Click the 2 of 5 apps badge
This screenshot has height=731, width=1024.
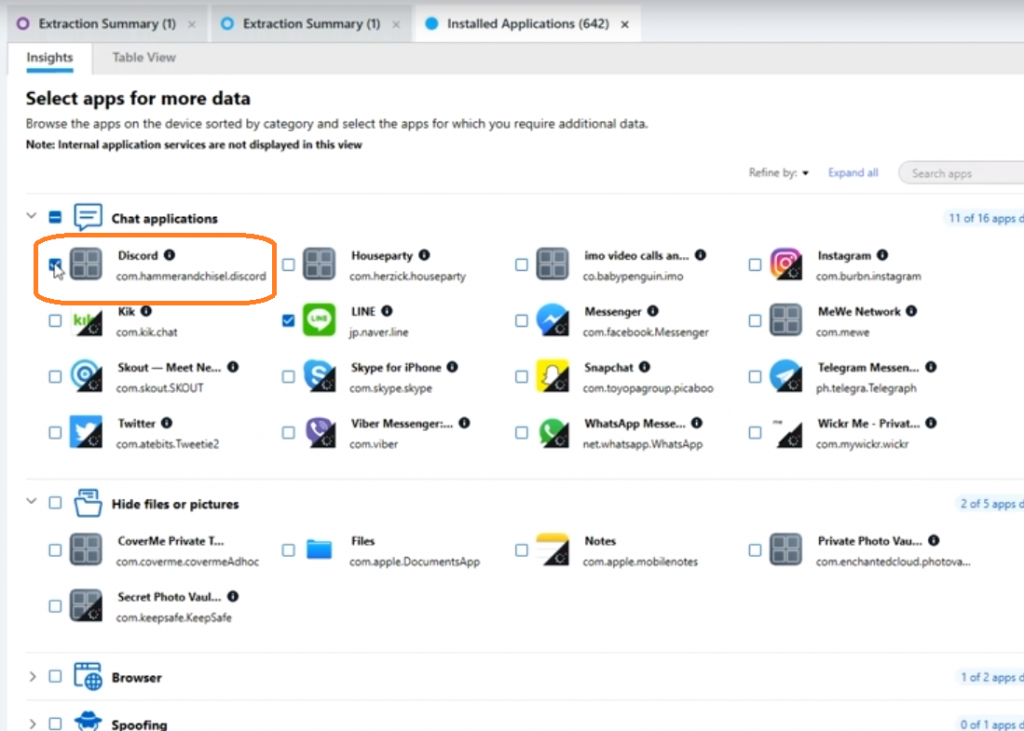click(989, 504)
